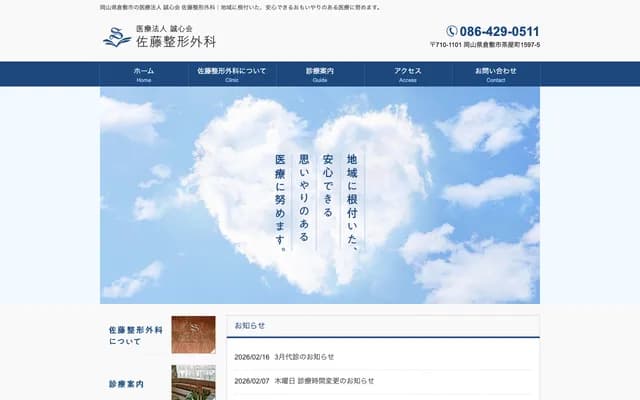The height and width of the screenshot is (400, 640).
Task: Click the brown clinic sign thumbnail
Action: click(x=193, y=335)
